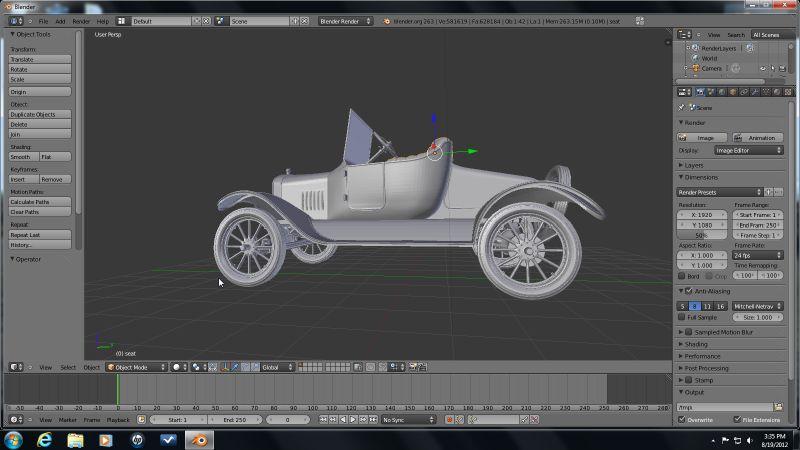The image size is (800, 450).
Task: Open the Render Presets dropdown
Action: 719,192
